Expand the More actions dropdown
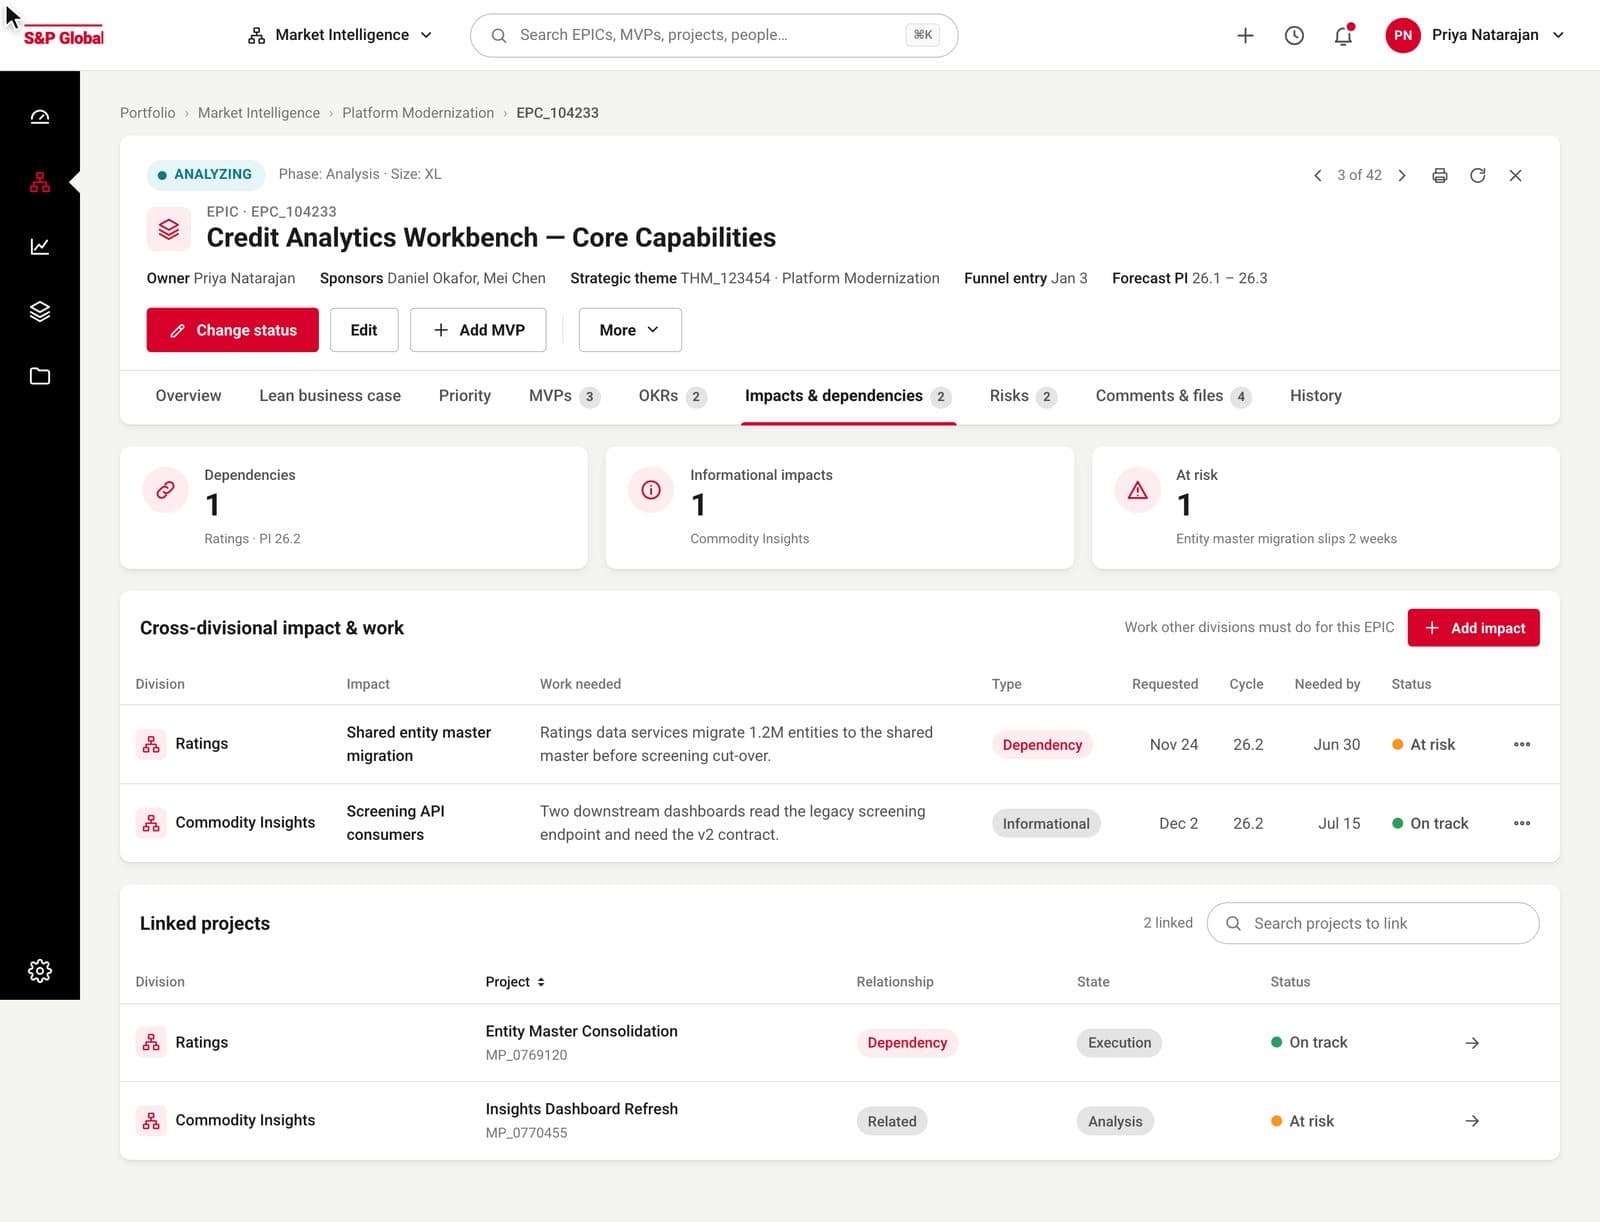 click(630, 330)
